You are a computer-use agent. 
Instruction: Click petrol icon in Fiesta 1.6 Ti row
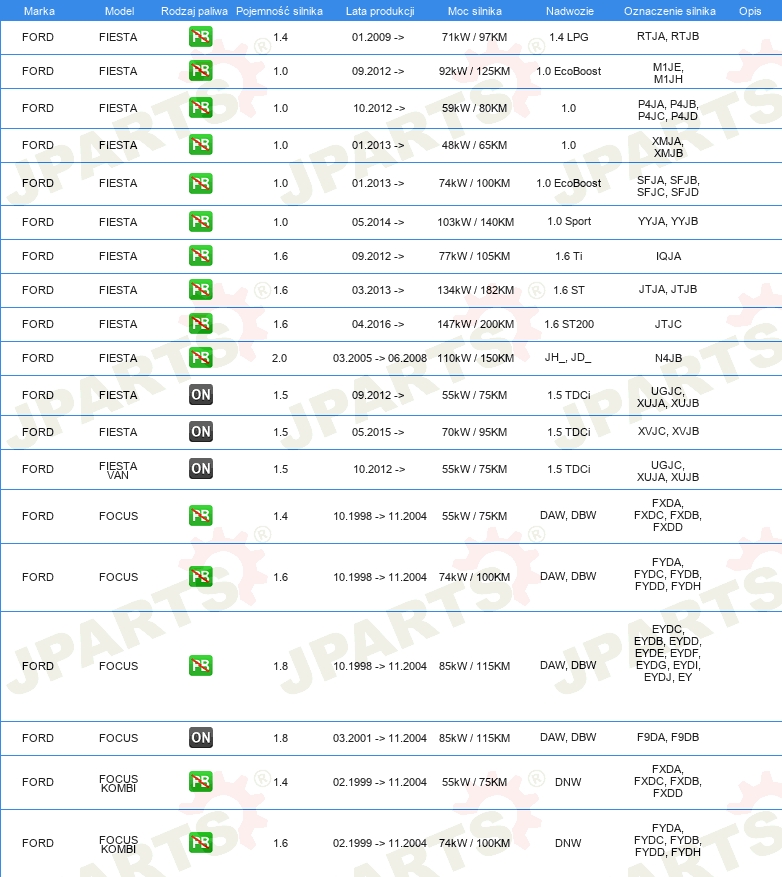(201, 256)
